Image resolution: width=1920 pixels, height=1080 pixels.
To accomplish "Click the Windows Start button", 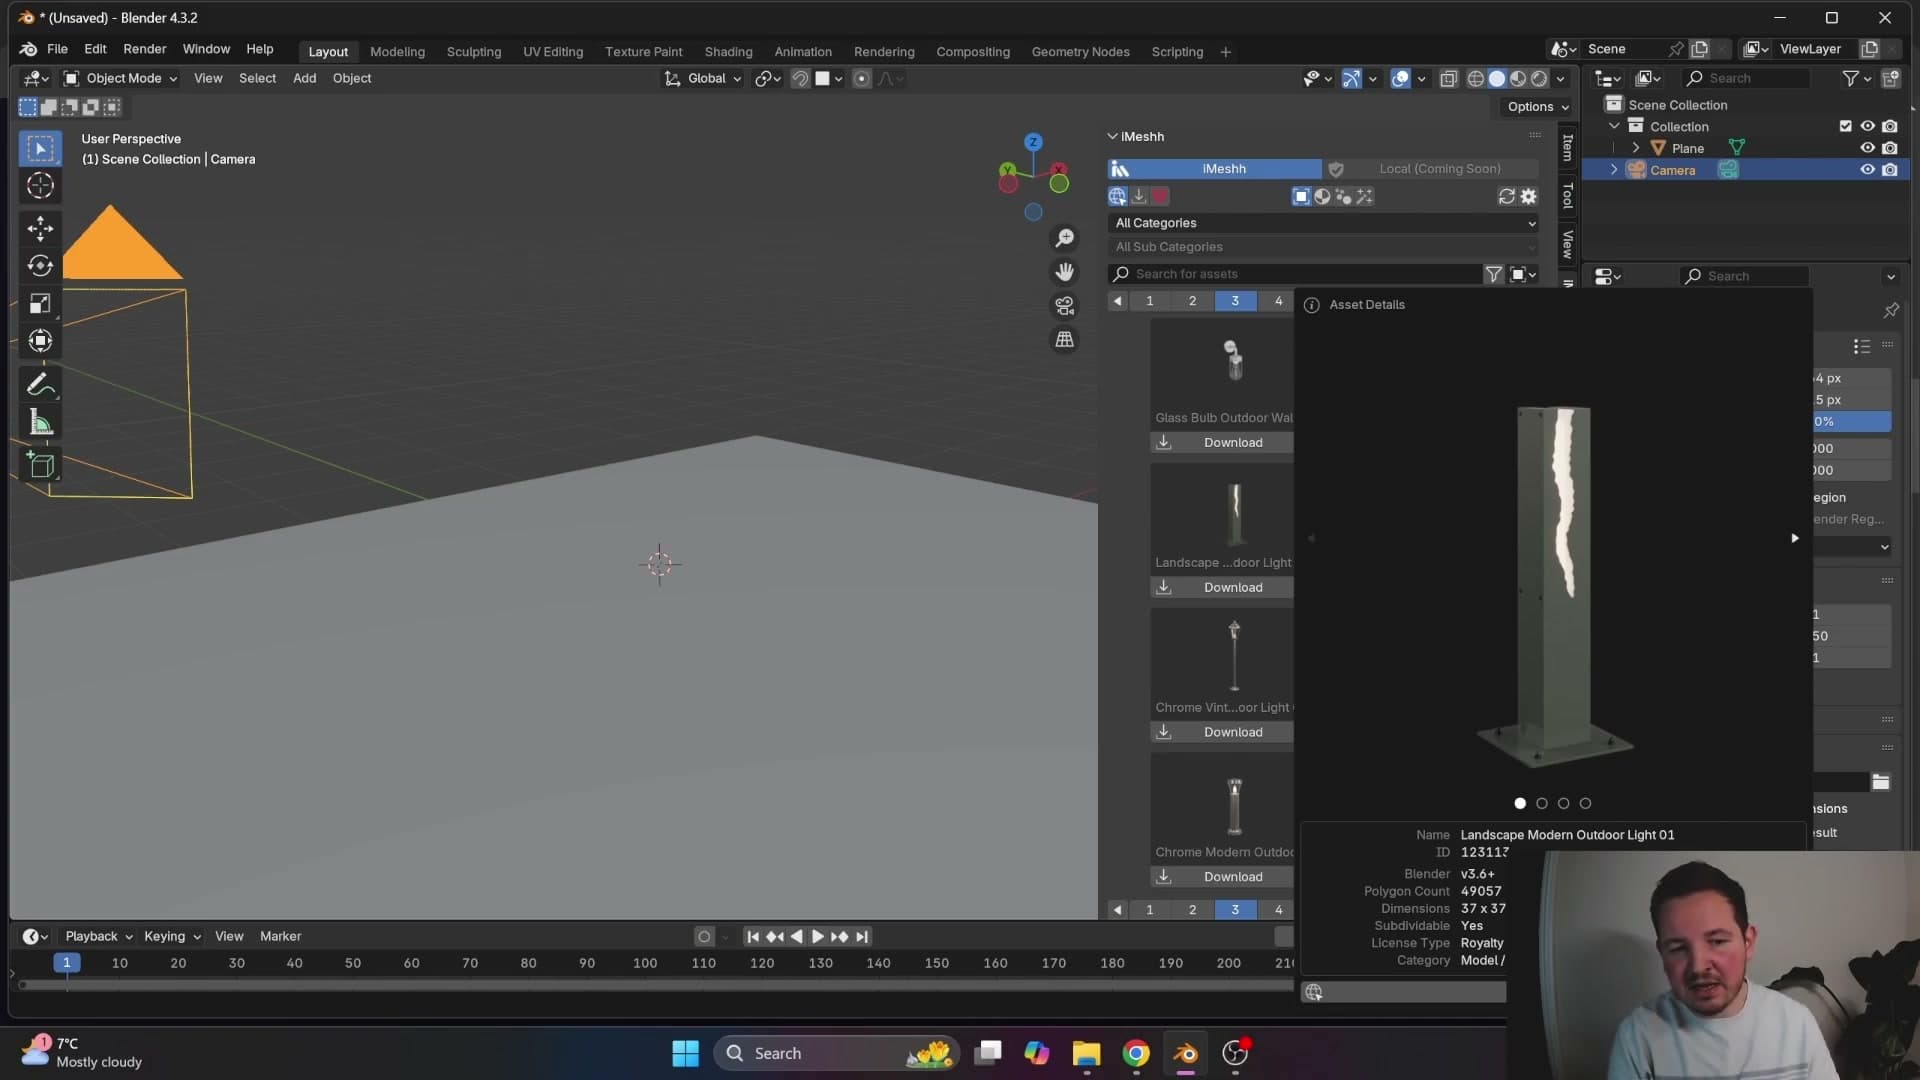I will point(686,1053).
